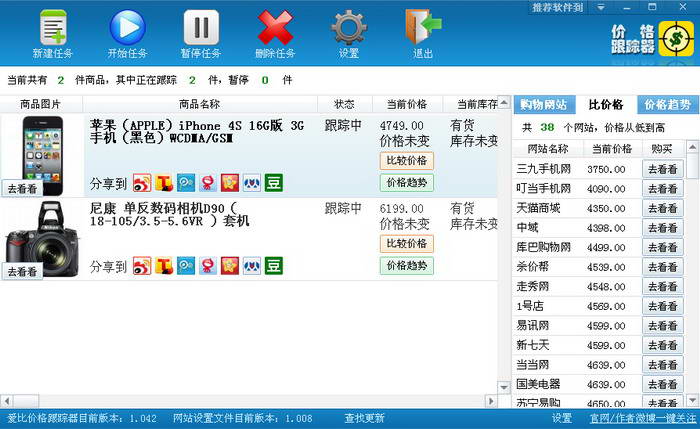Pause tasks with the 暂停任务 icon
Screen dimensions: 700x429
coord(201,28)
